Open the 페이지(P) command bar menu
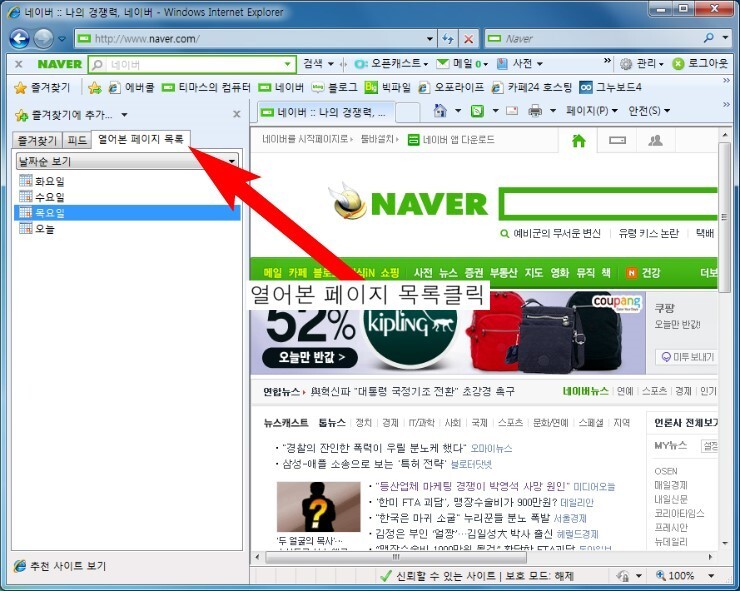740x591 pixels. 592,111
